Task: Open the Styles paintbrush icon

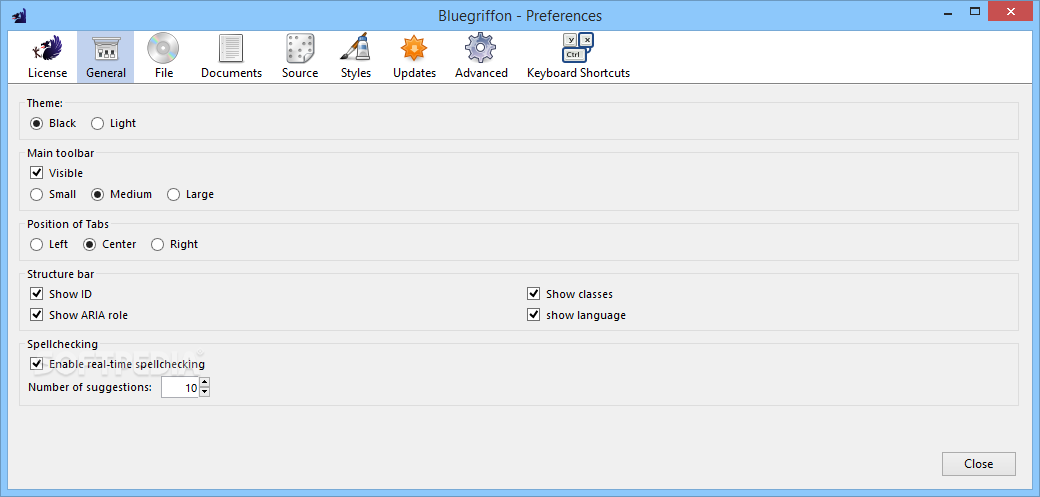Action: 356,48
